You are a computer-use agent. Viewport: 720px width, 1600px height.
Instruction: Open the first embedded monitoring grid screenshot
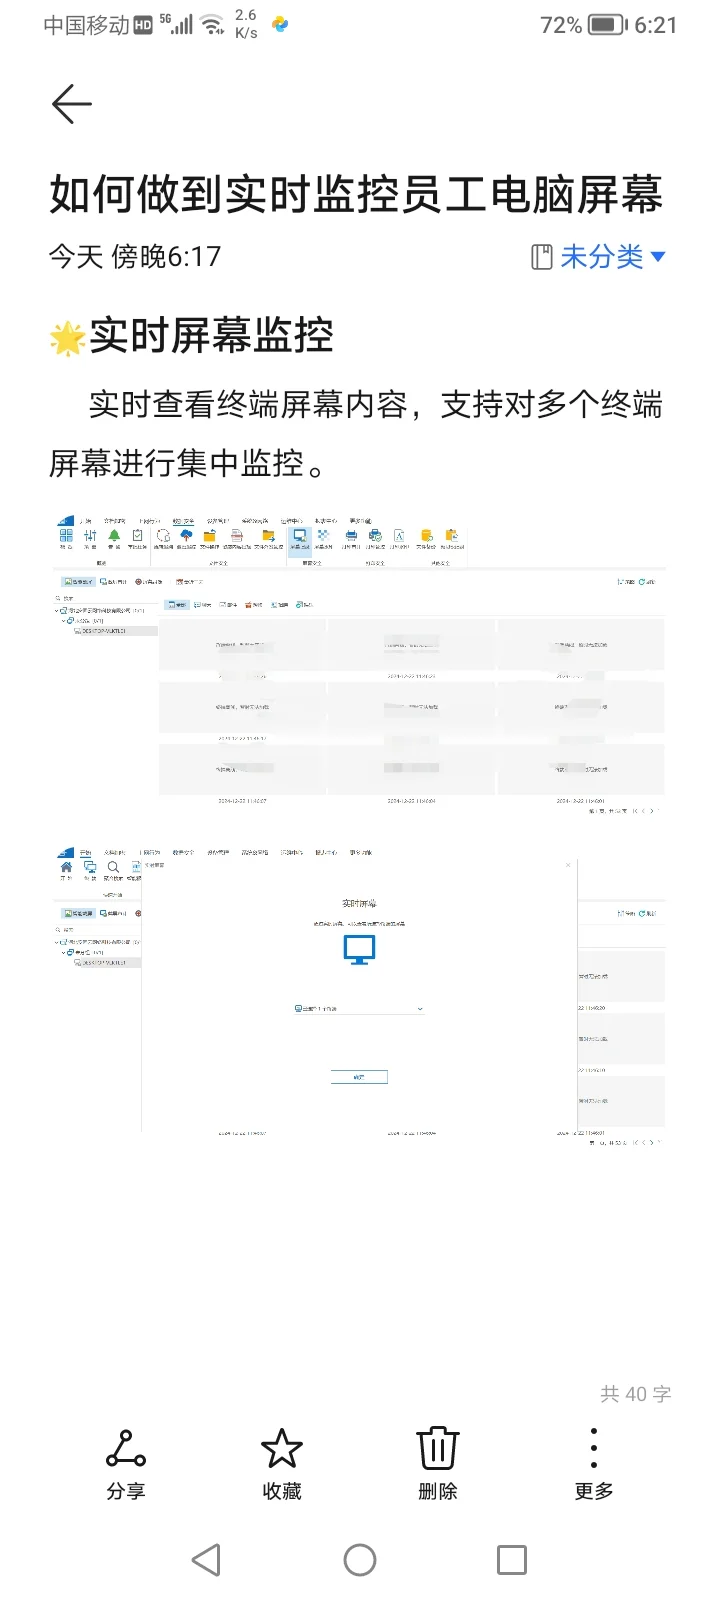(360, 666)
